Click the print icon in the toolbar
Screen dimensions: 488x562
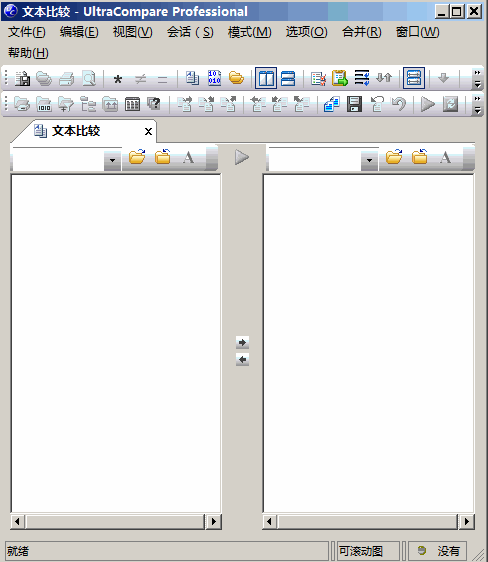[x=67, y=78]
